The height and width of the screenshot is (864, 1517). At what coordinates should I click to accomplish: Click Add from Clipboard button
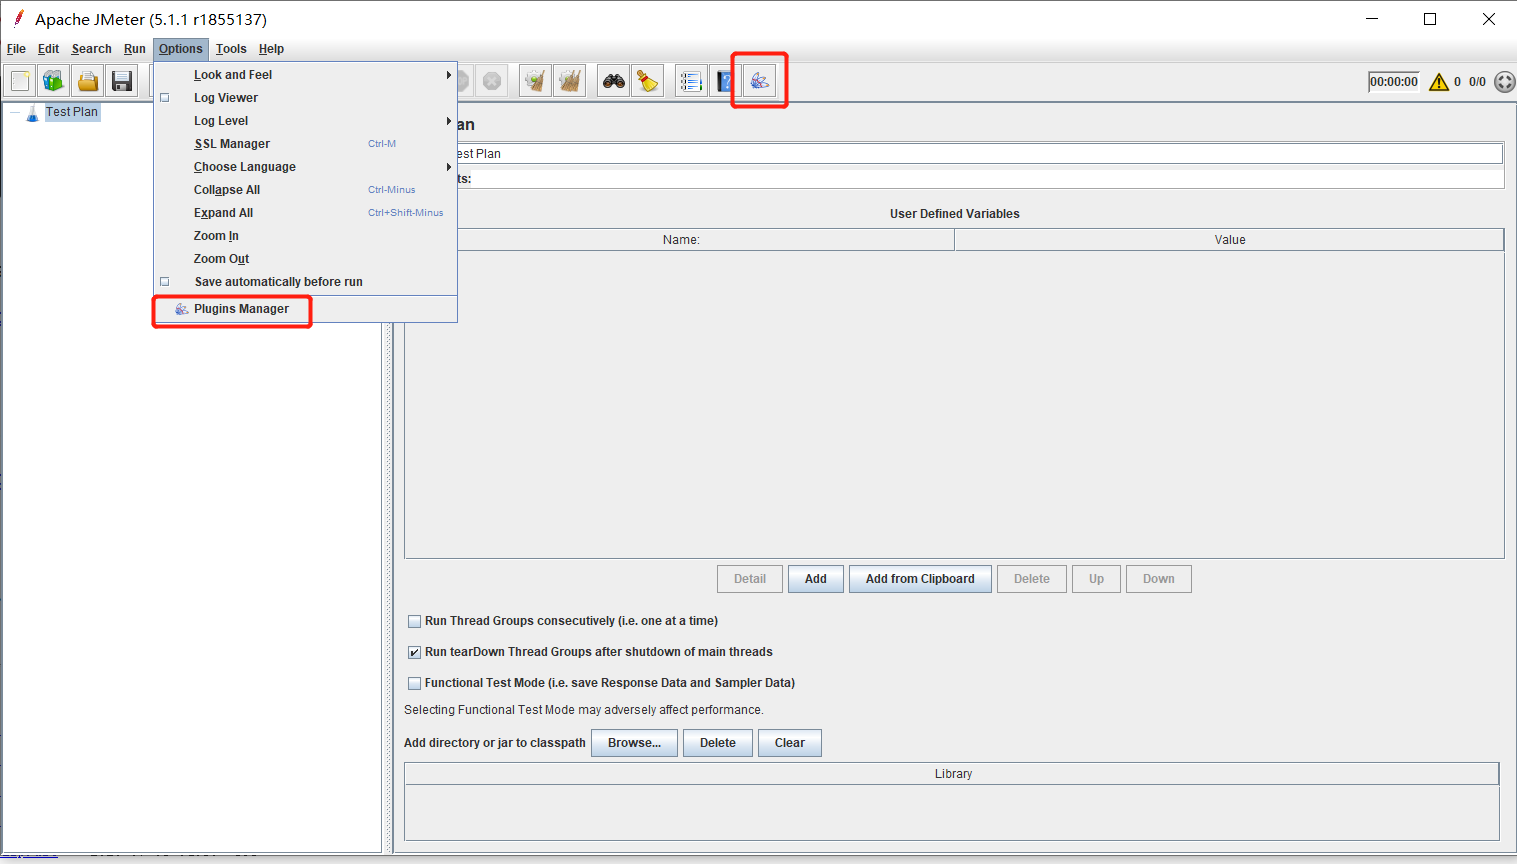point(920,579)
